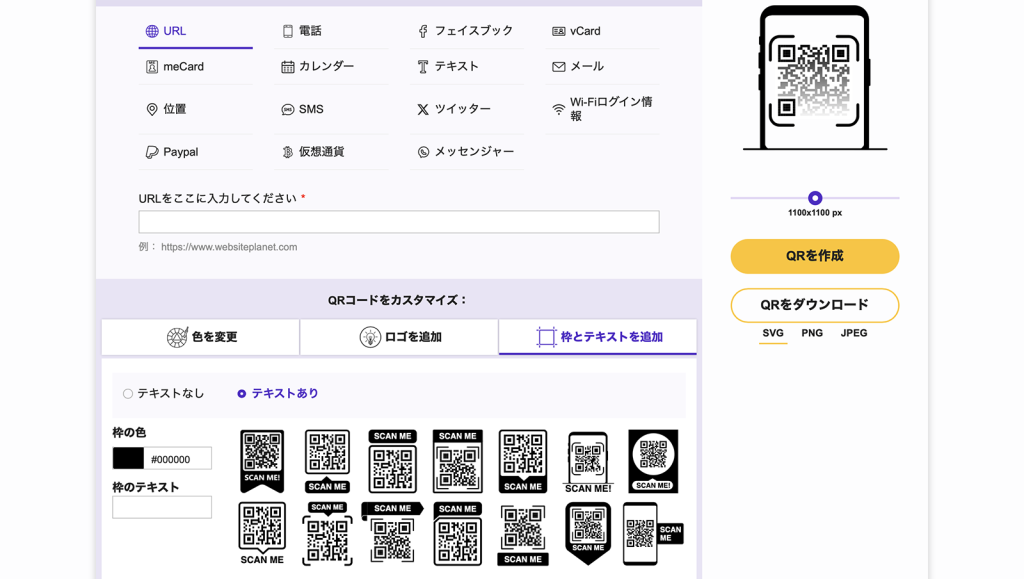Select phone frame with side SCAN ME tag
1024x579 pixels.
pos(653,533)
